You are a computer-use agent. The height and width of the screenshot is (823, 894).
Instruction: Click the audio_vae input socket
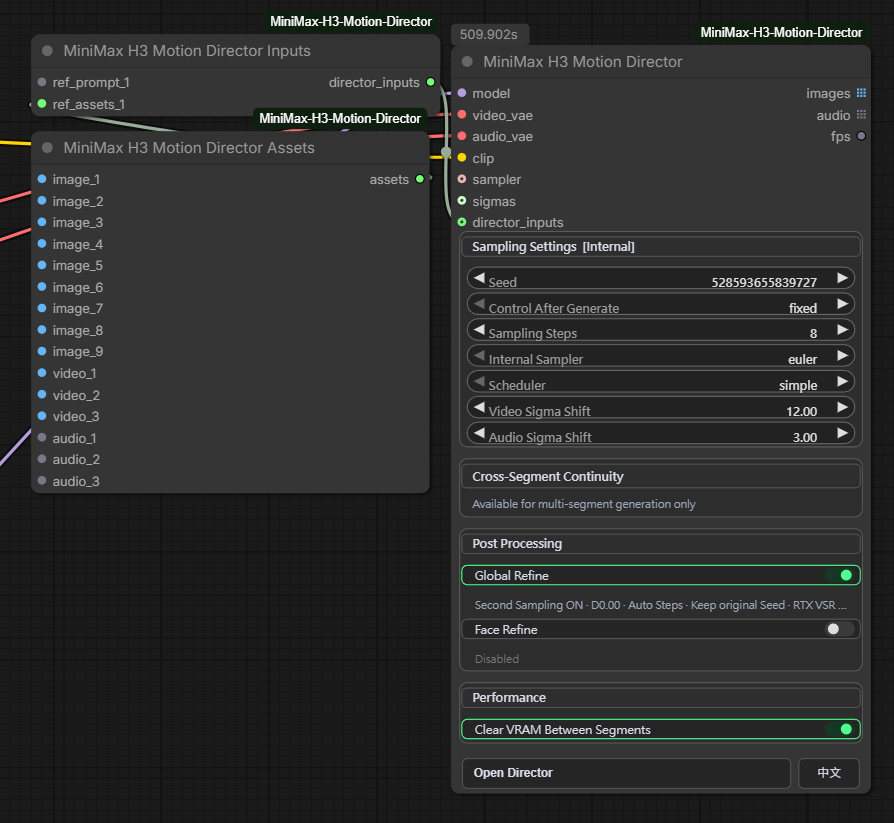462,136
